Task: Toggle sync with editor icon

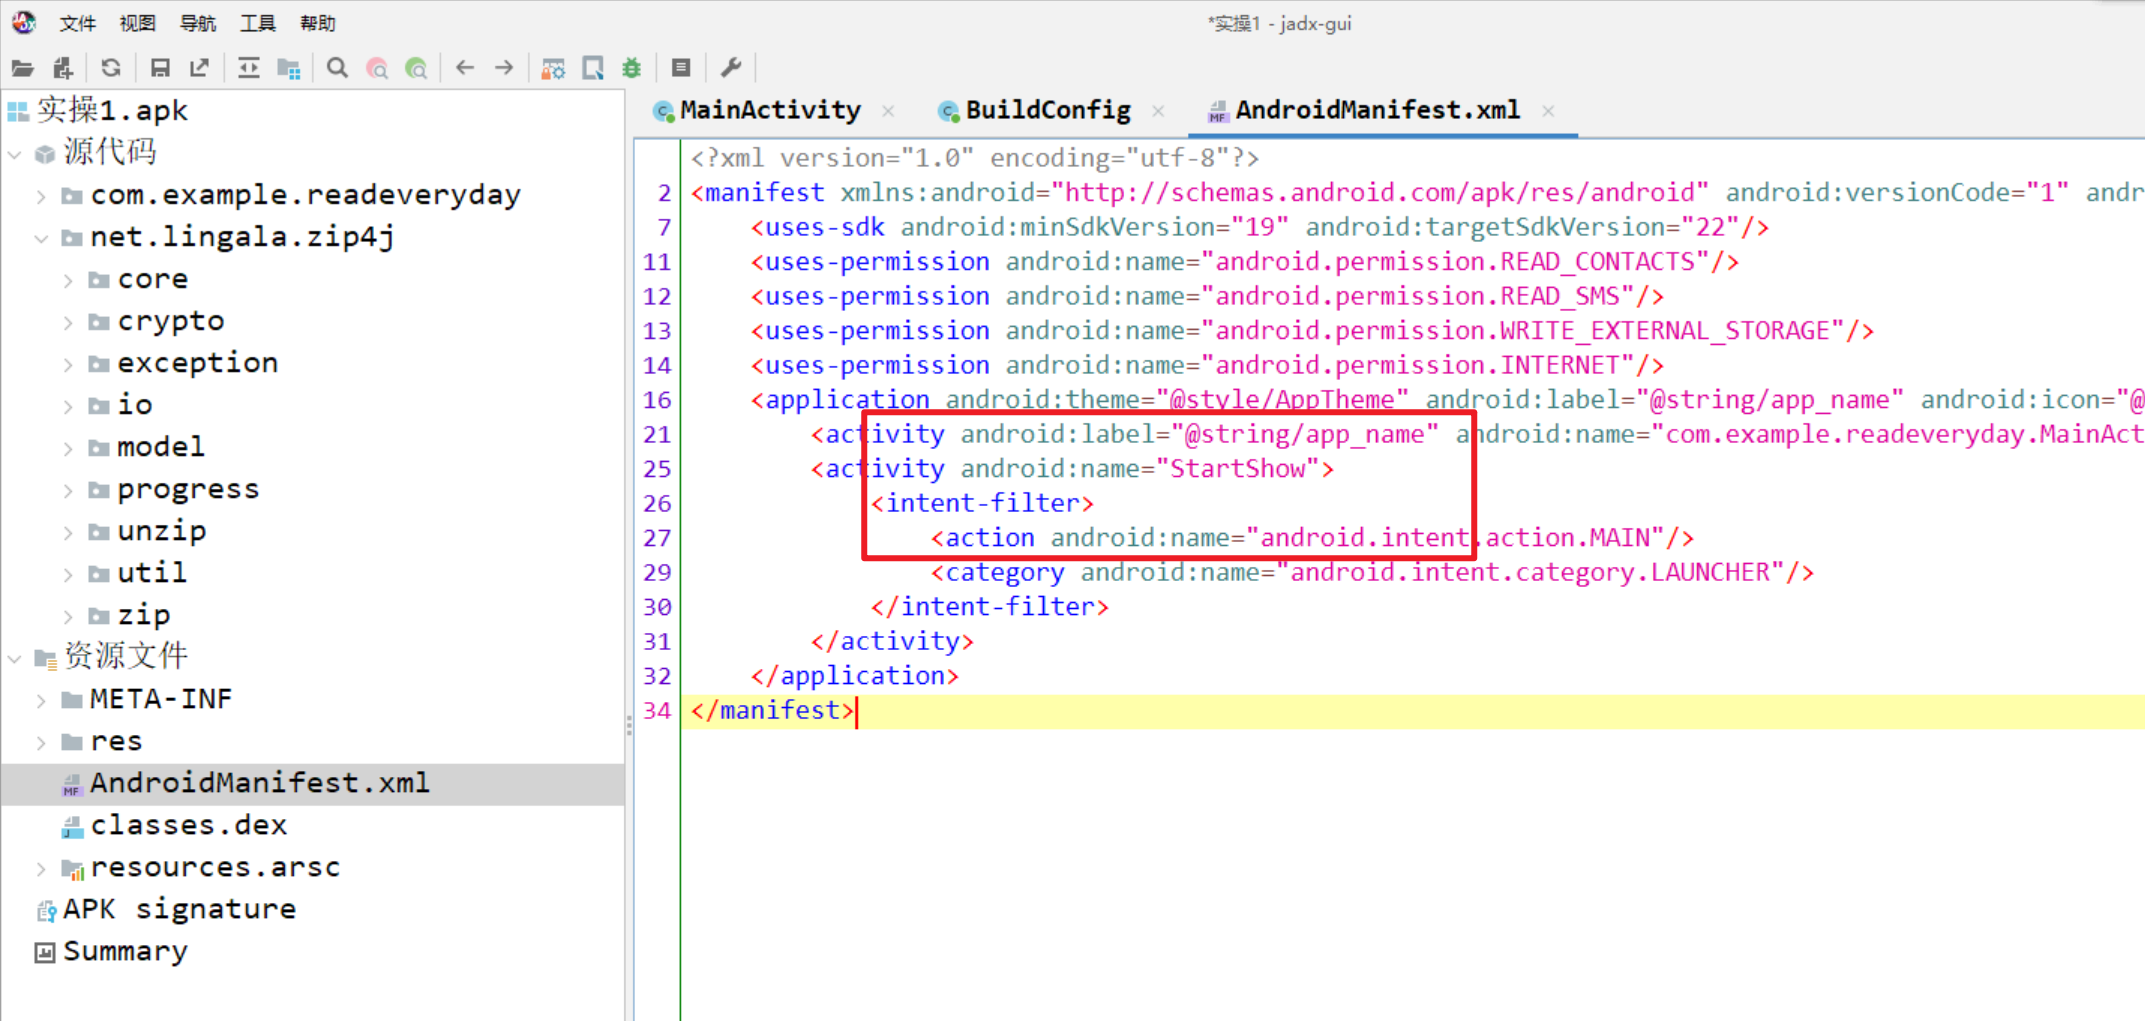Action: pyautogui.click(x=248, y=68)
